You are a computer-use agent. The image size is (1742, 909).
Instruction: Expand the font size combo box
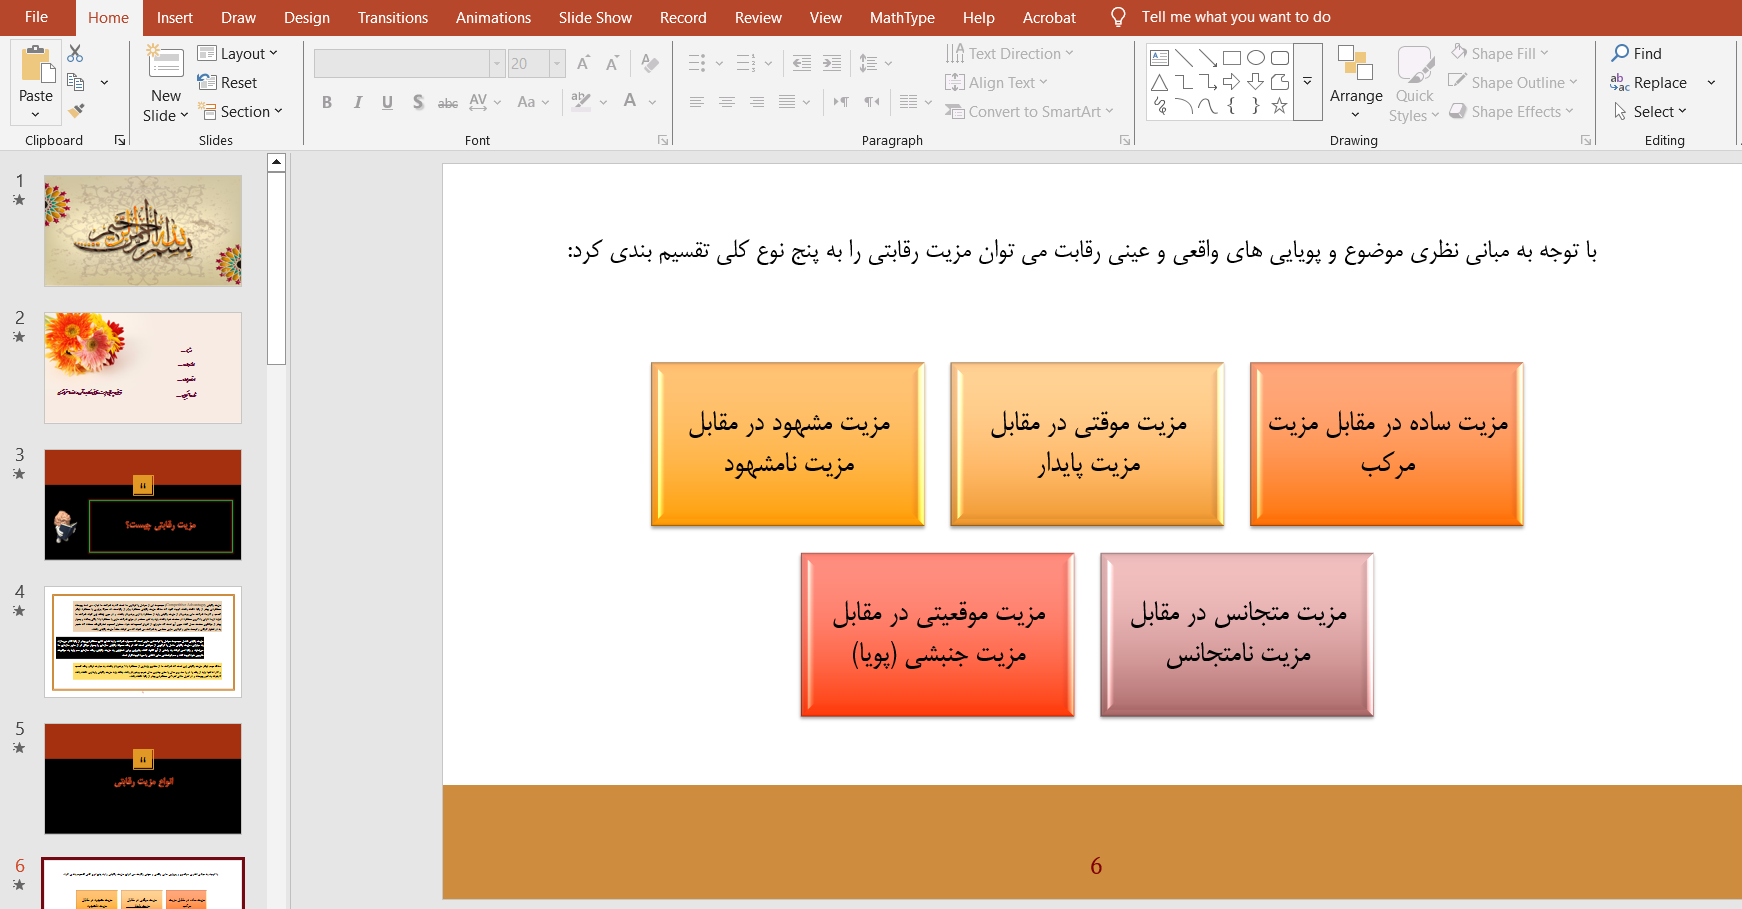point(557,64)
